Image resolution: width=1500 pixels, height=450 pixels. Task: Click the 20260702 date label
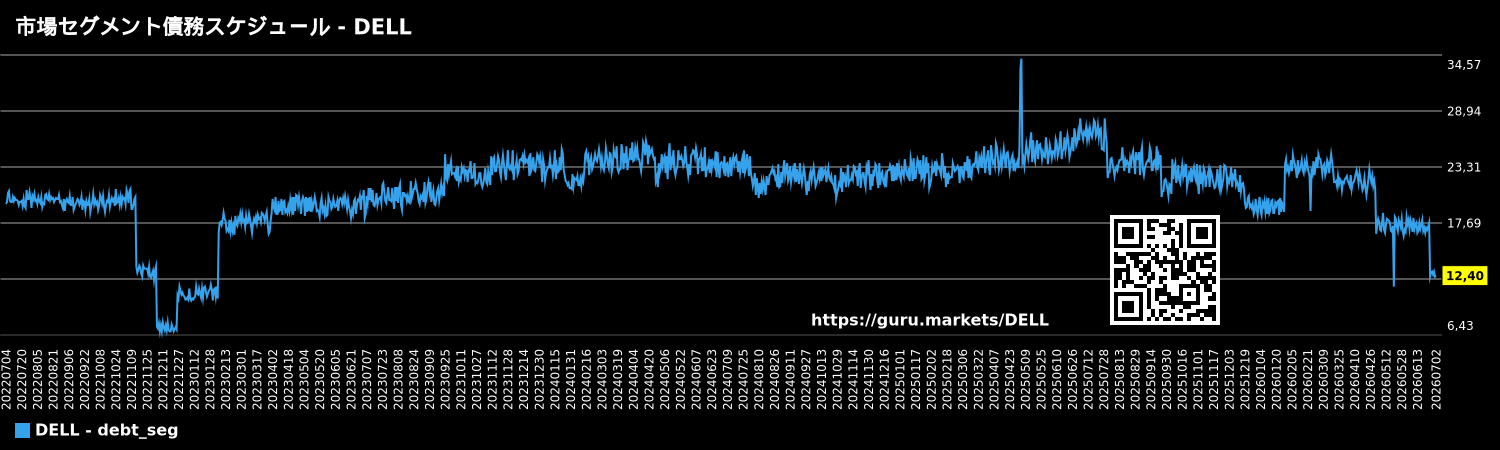(x=1436, y=378)
